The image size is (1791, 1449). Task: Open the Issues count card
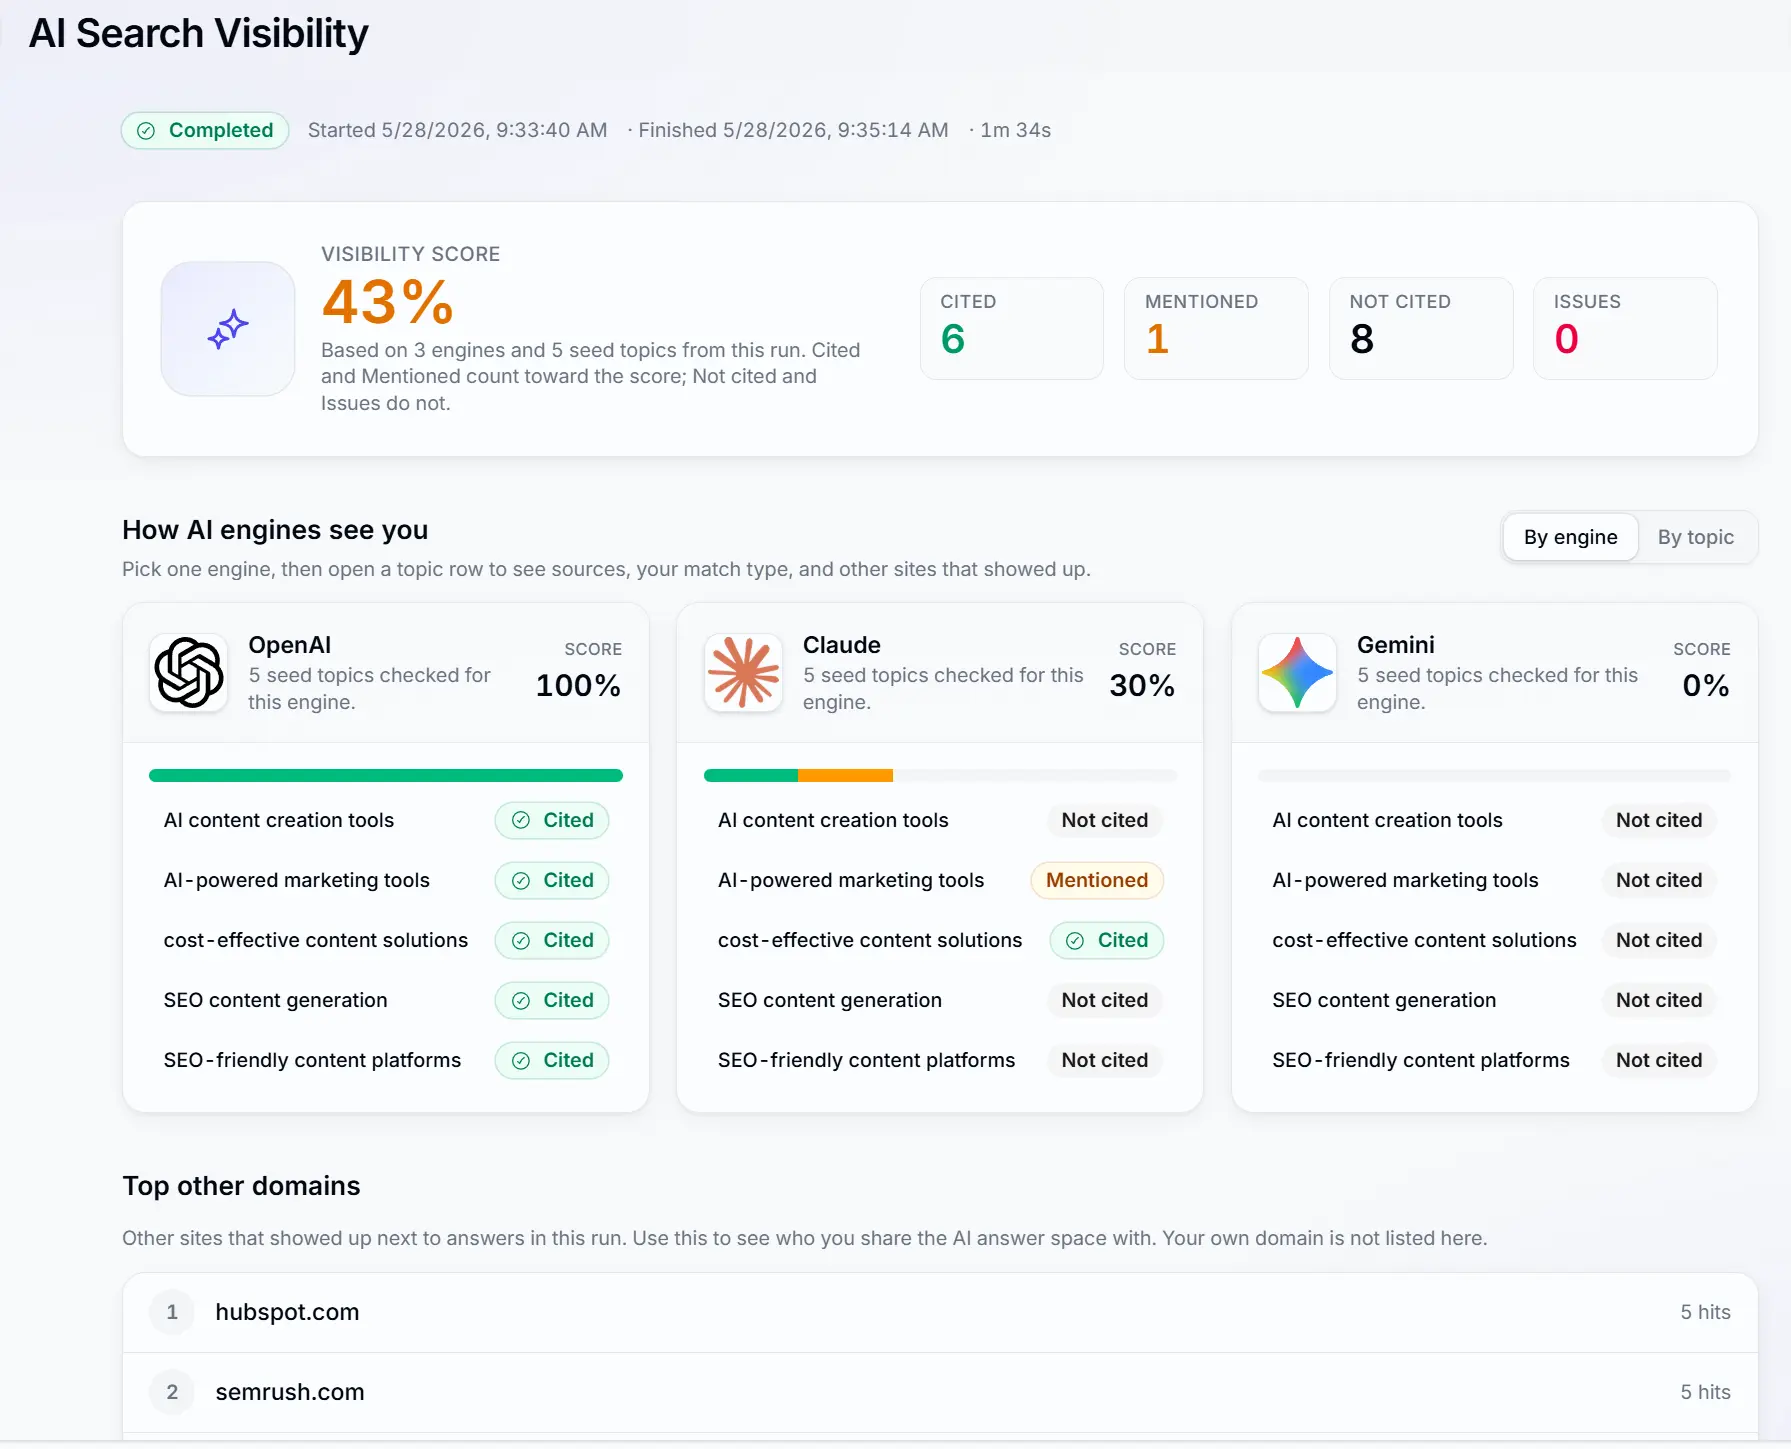click(1625, 328)
